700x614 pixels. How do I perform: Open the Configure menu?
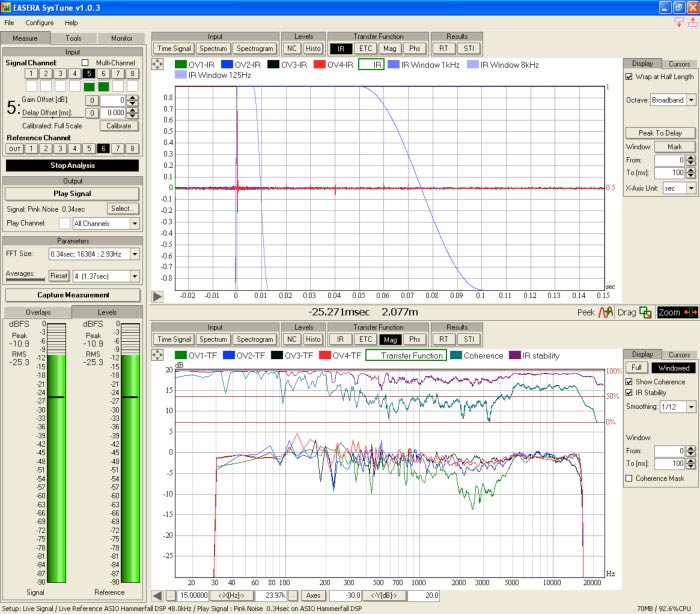pos(40,22)
